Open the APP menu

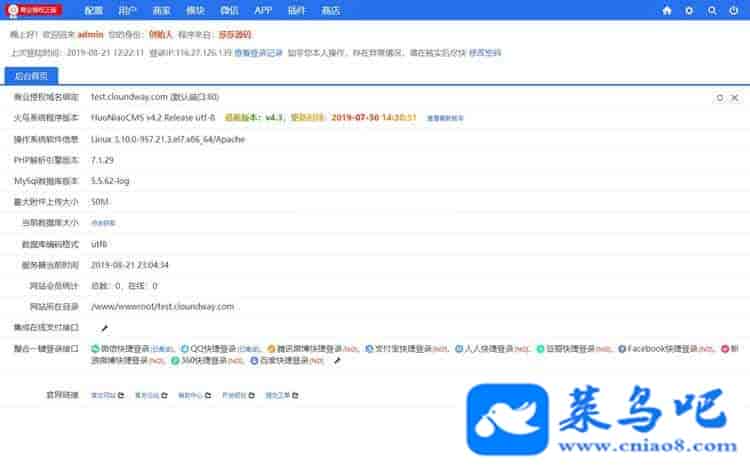coord(263,11)
